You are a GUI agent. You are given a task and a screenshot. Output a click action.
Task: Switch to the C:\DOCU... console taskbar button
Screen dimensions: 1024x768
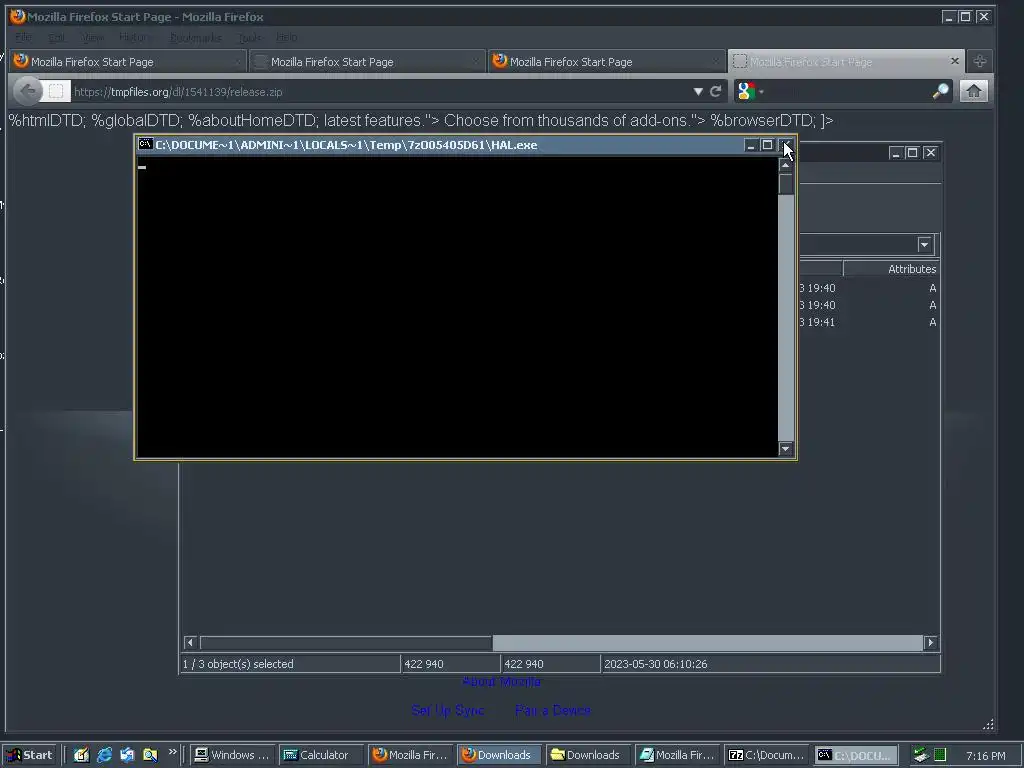(856, 755)
